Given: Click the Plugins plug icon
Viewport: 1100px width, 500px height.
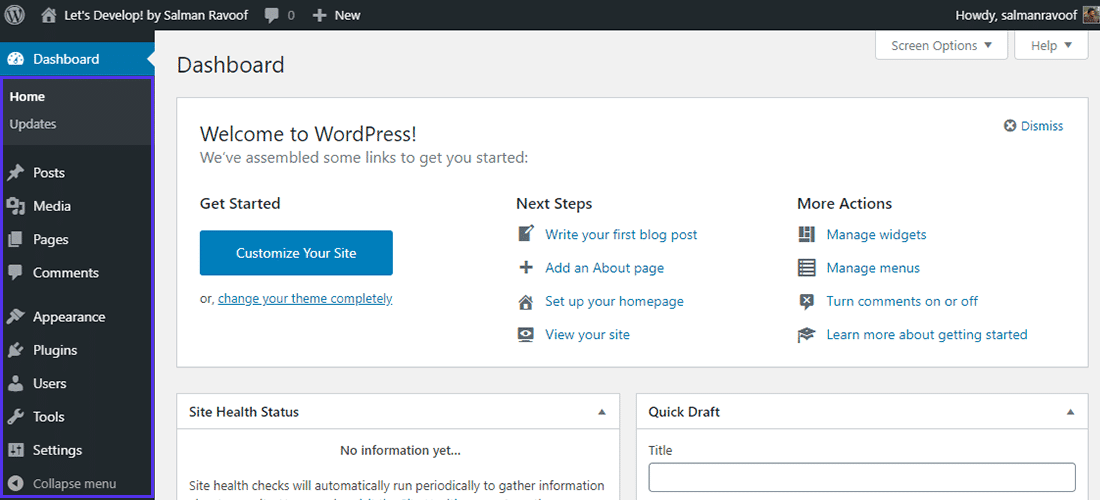Looking at the screenshot, I should (15, 350).
